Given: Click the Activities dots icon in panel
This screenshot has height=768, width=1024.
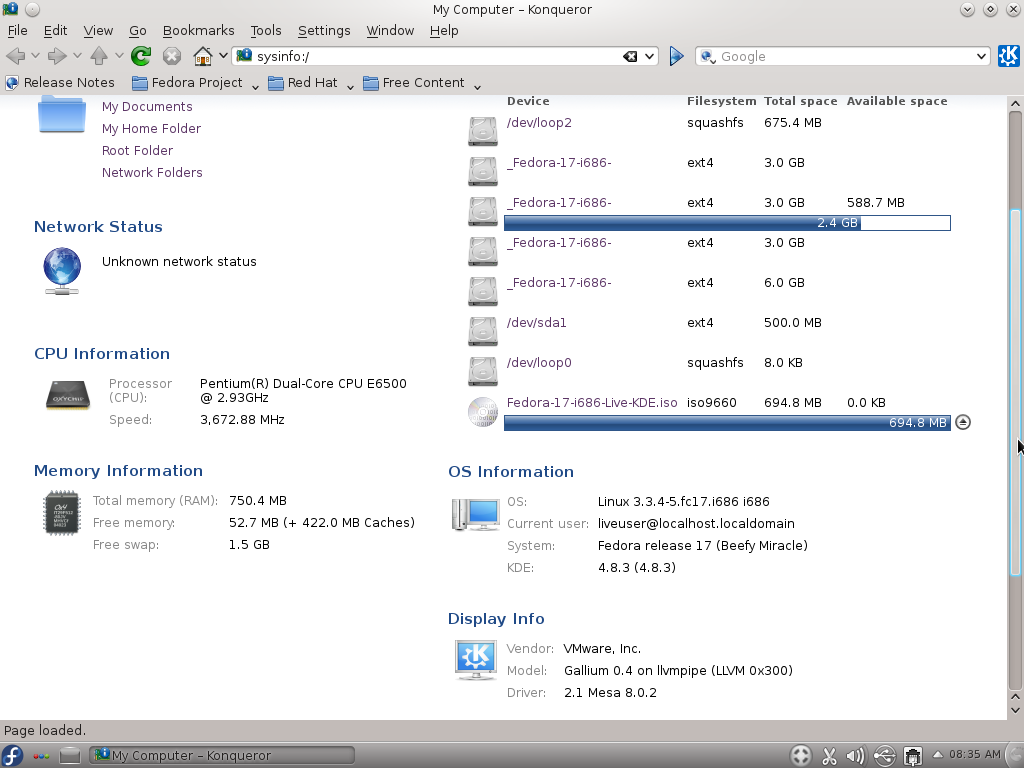Looking at the screenshot, I should (x=40, y=756).
